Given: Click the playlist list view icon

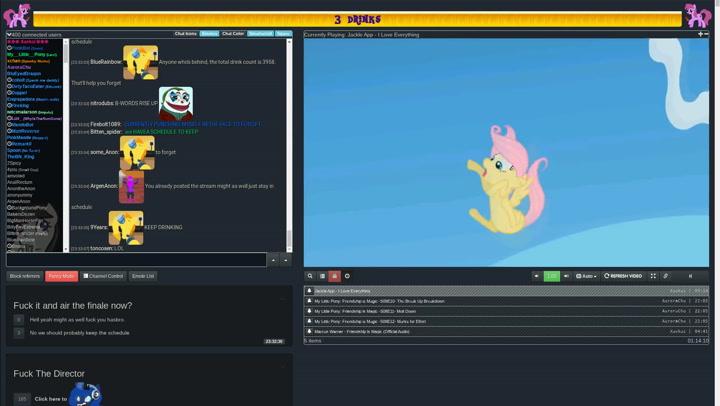Looking at the screenshot, I should 322,276.
